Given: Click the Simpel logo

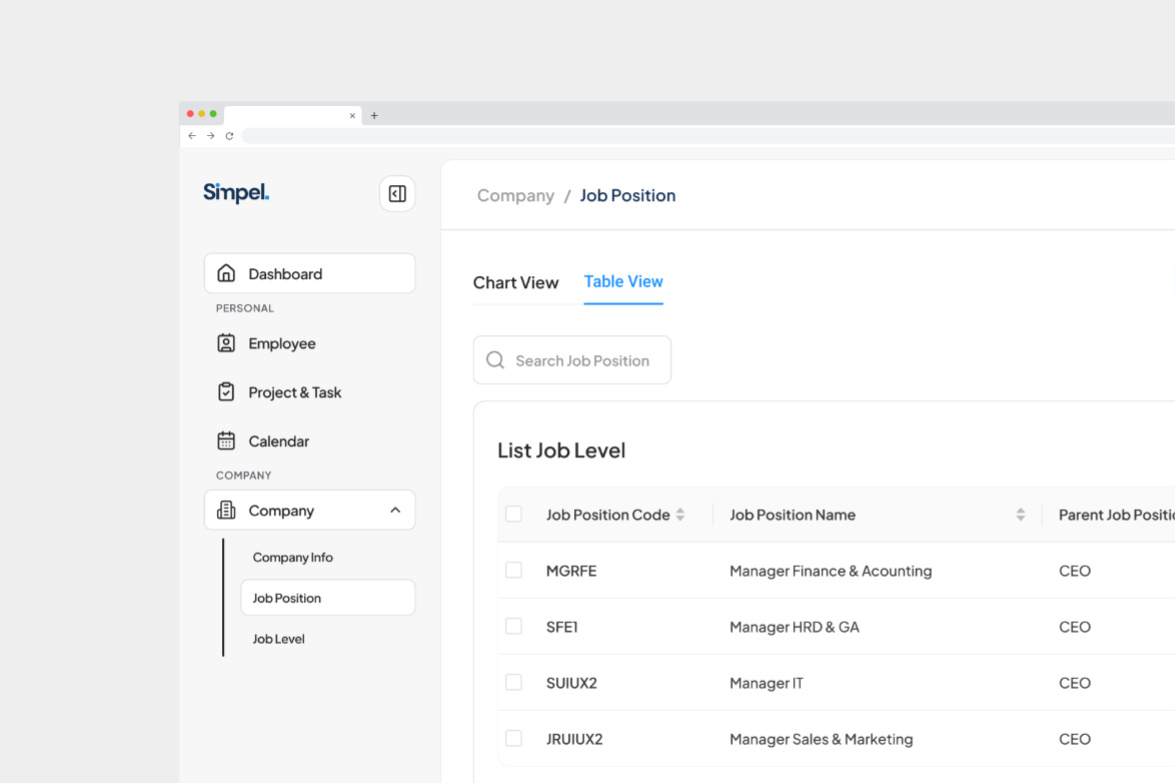Looking at the screenshot, I should (235, 192).
